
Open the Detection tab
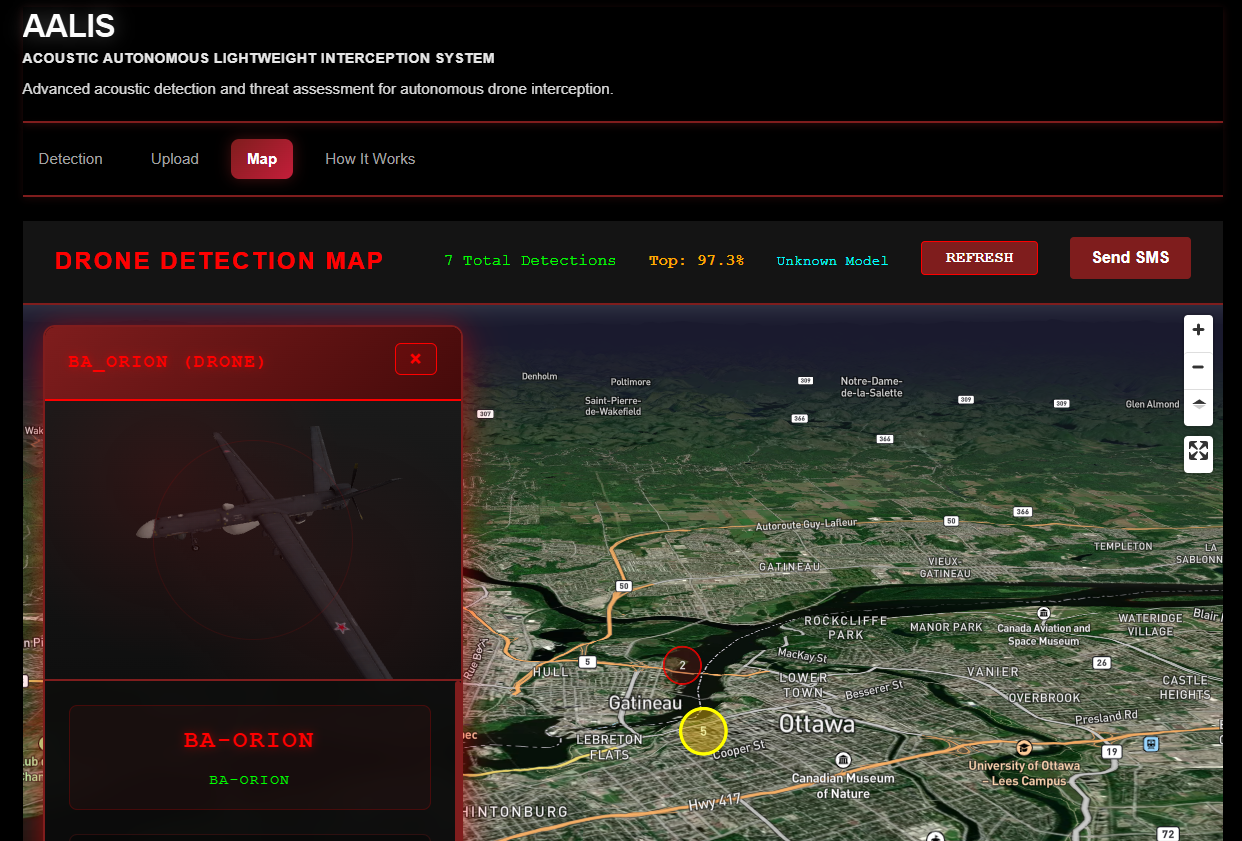pos(70,159)
